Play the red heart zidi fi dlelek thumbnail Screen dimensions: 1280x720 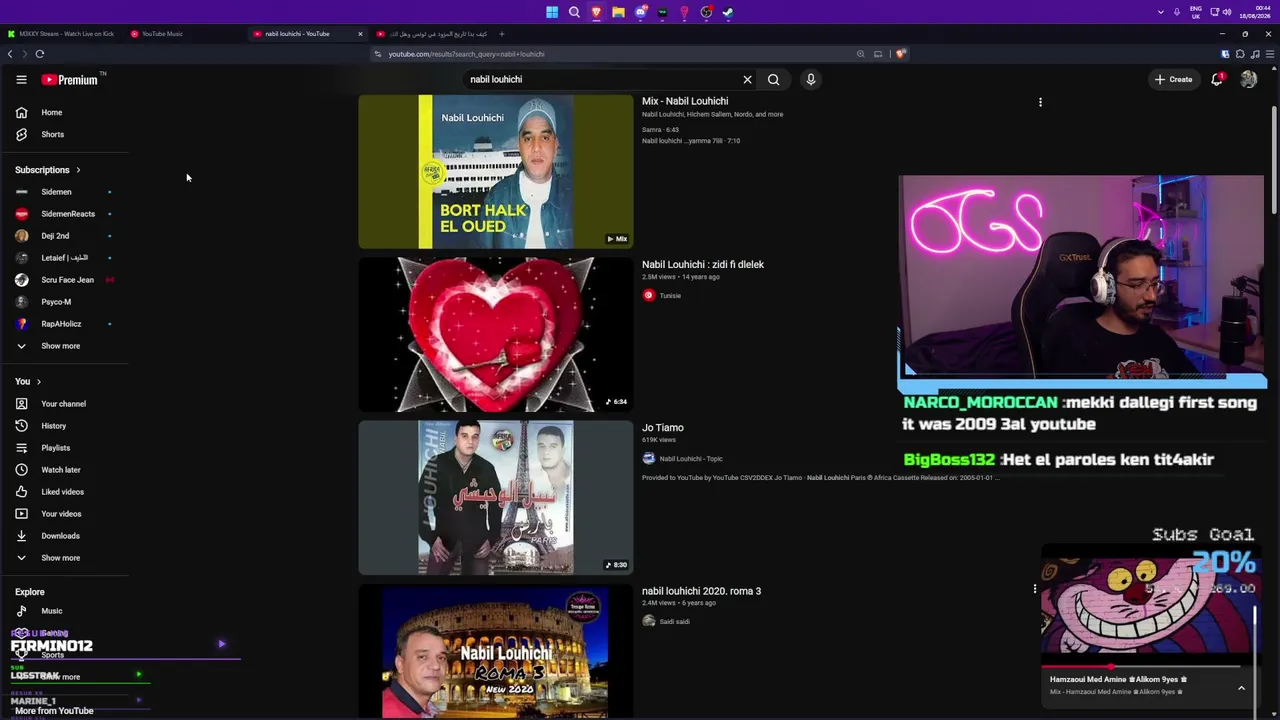coord(496,335)
